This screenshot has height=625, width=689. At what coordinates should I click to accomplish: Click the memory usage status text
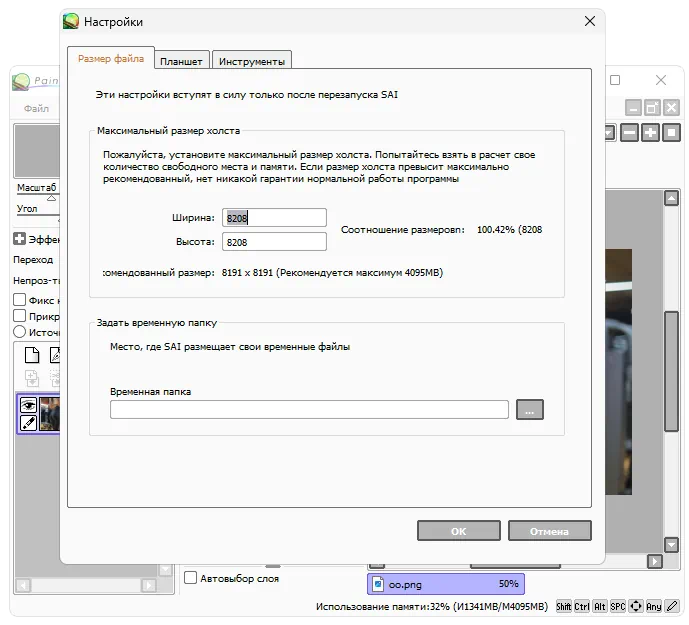432,607
